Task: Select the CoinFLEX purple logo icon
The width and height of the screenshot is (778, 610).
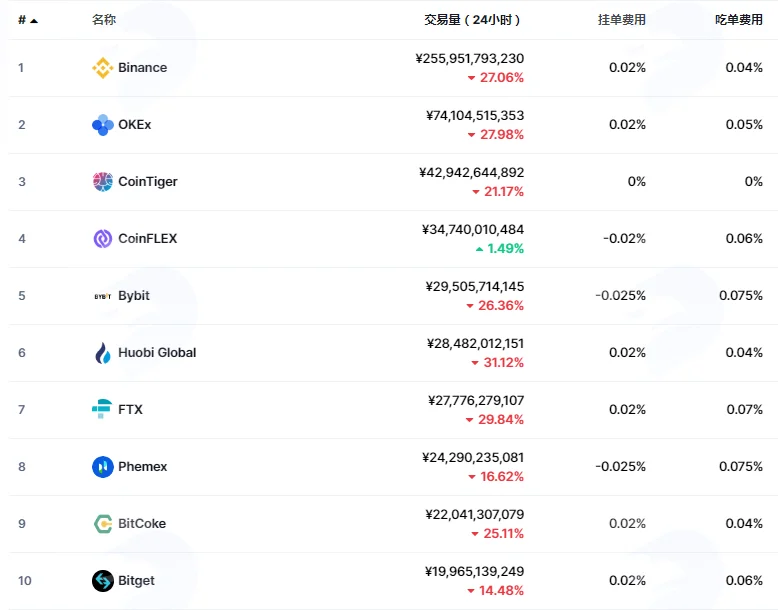Action: pyautogui.click(x=103, y=239)
